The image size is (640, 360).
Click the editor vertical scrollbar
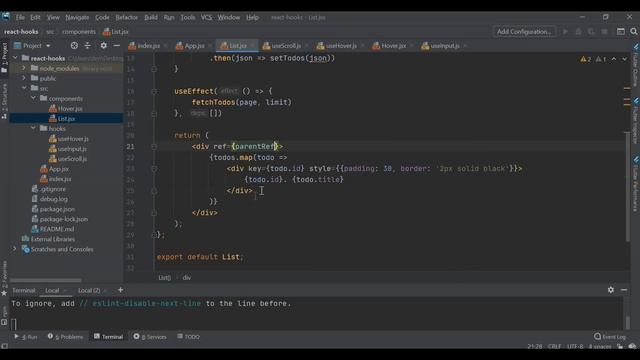(x=627, y=187)
